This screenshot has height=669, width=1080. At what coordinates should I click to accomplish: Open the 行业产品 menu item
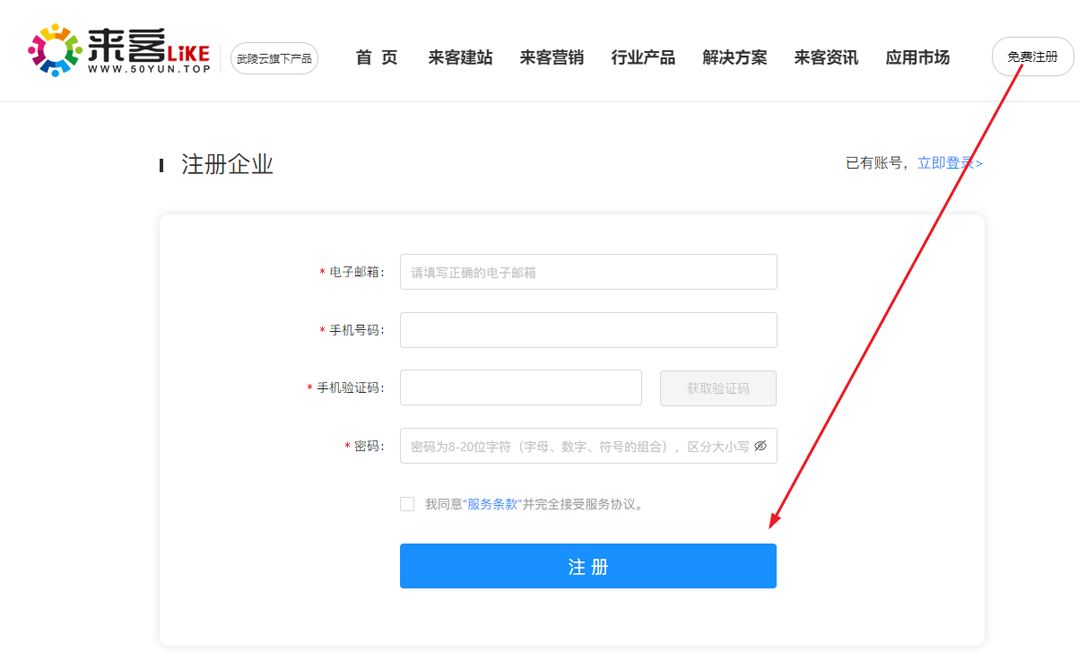643,57
